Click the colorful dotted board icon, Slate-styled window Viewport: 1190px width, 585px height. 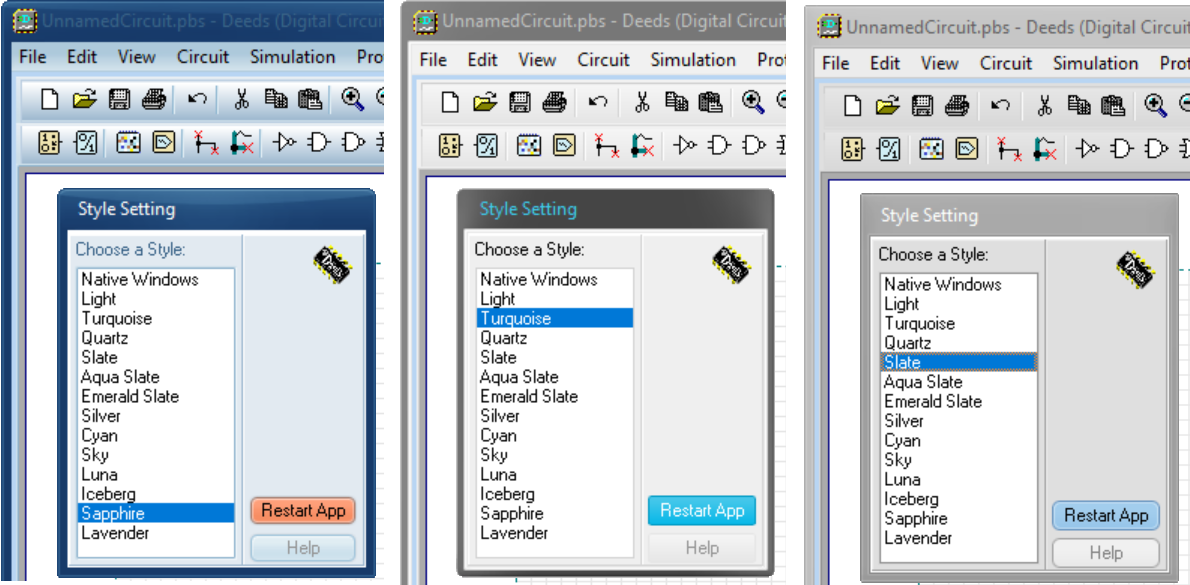pyautogui.click(x=930, y=149)
